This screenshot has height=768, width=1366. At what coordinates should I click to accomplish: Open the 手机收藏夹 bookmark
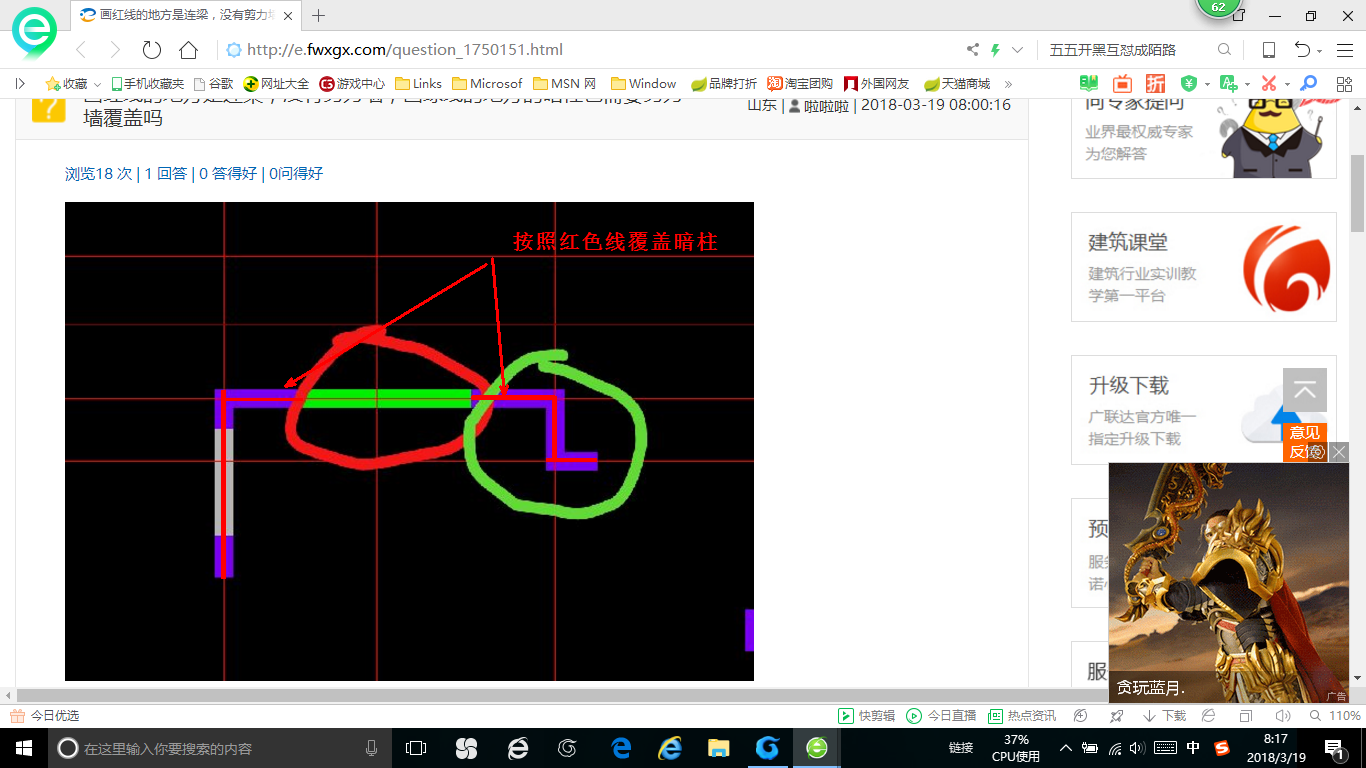[147, 84]
